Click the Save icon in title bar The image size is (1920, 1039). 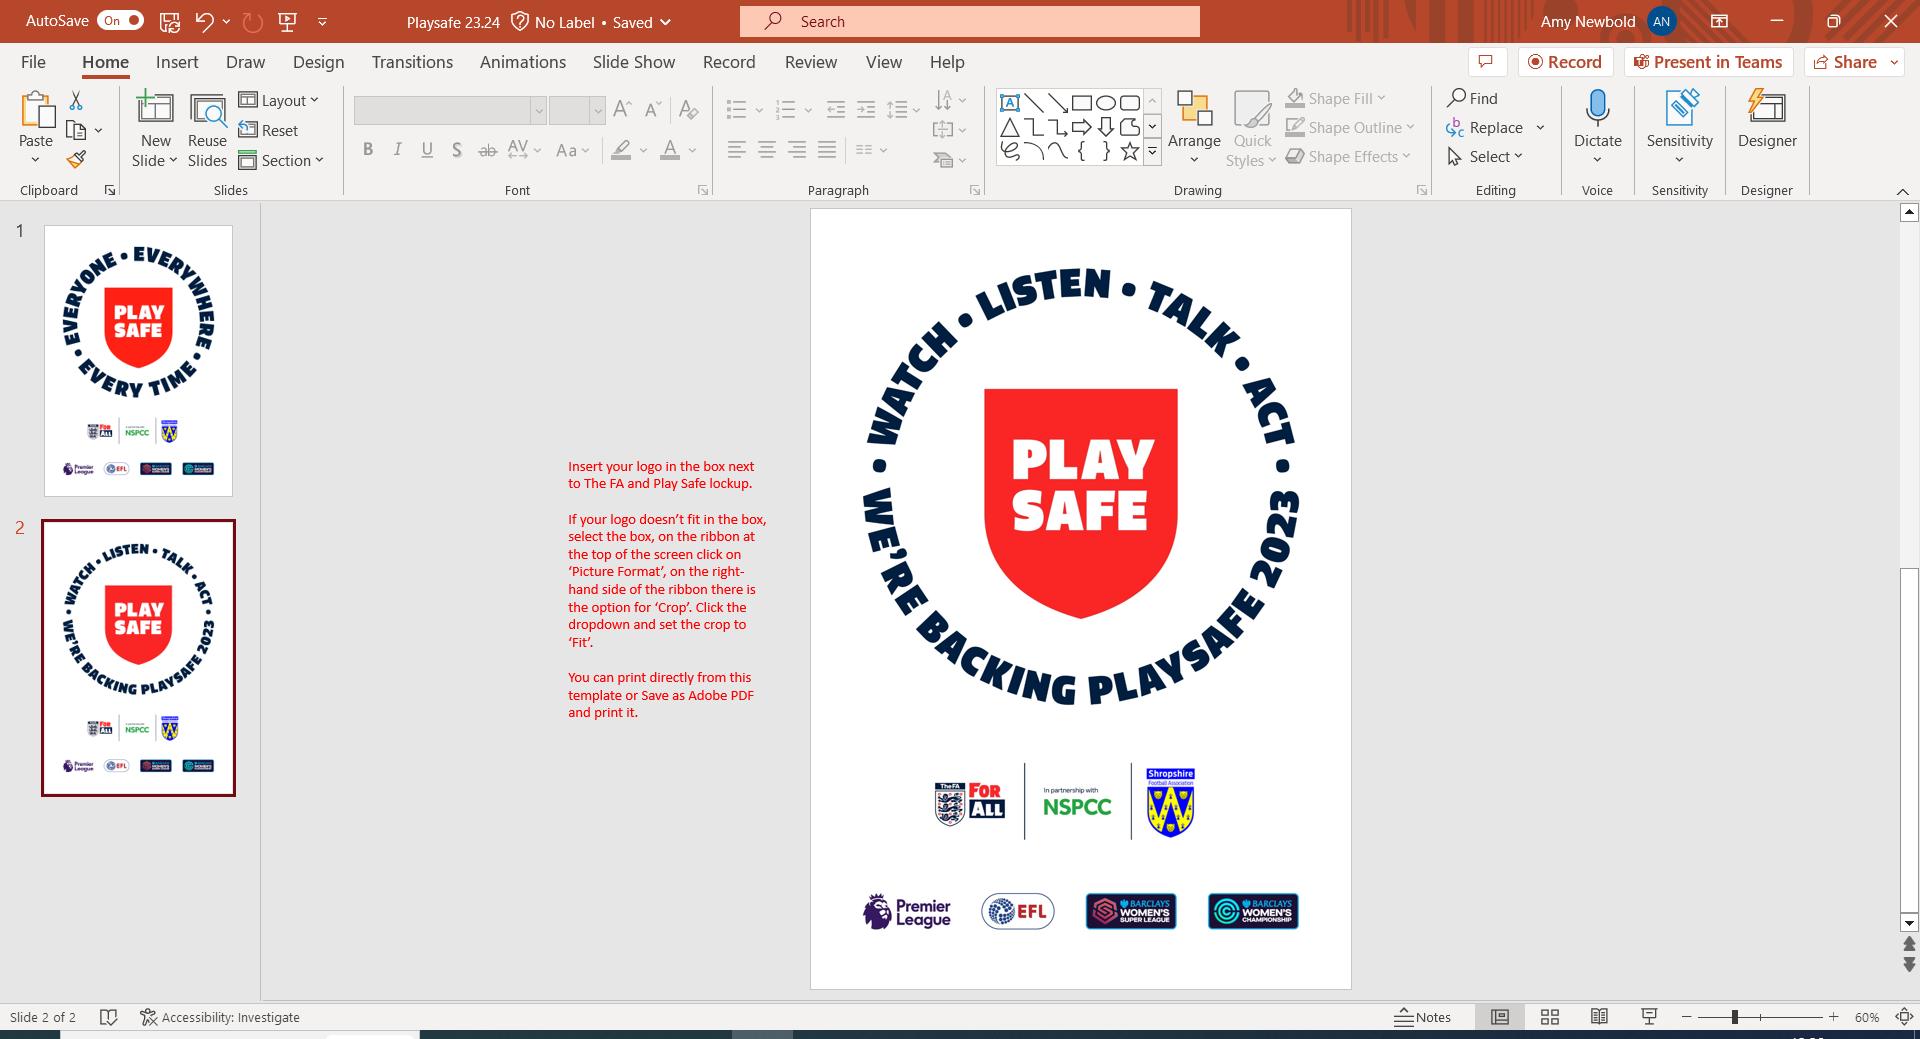(x=170, y=21)
